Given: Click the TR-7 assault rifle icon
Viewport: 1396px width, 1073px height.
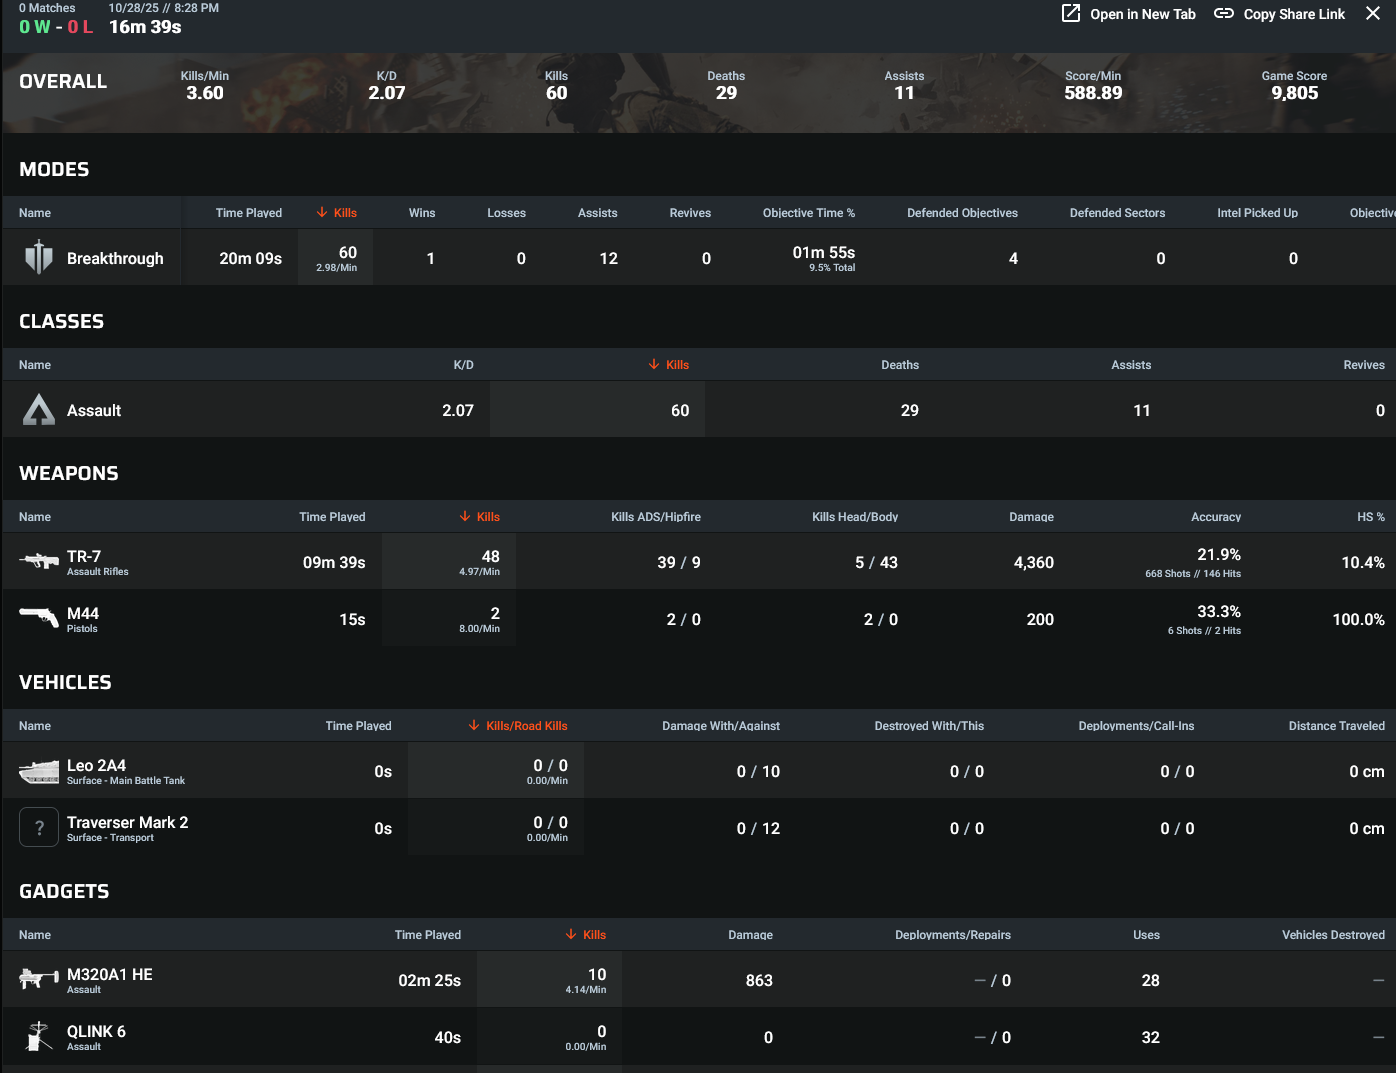Looking at the screenshot, I should pyautogui.click(x=39, y=561).
